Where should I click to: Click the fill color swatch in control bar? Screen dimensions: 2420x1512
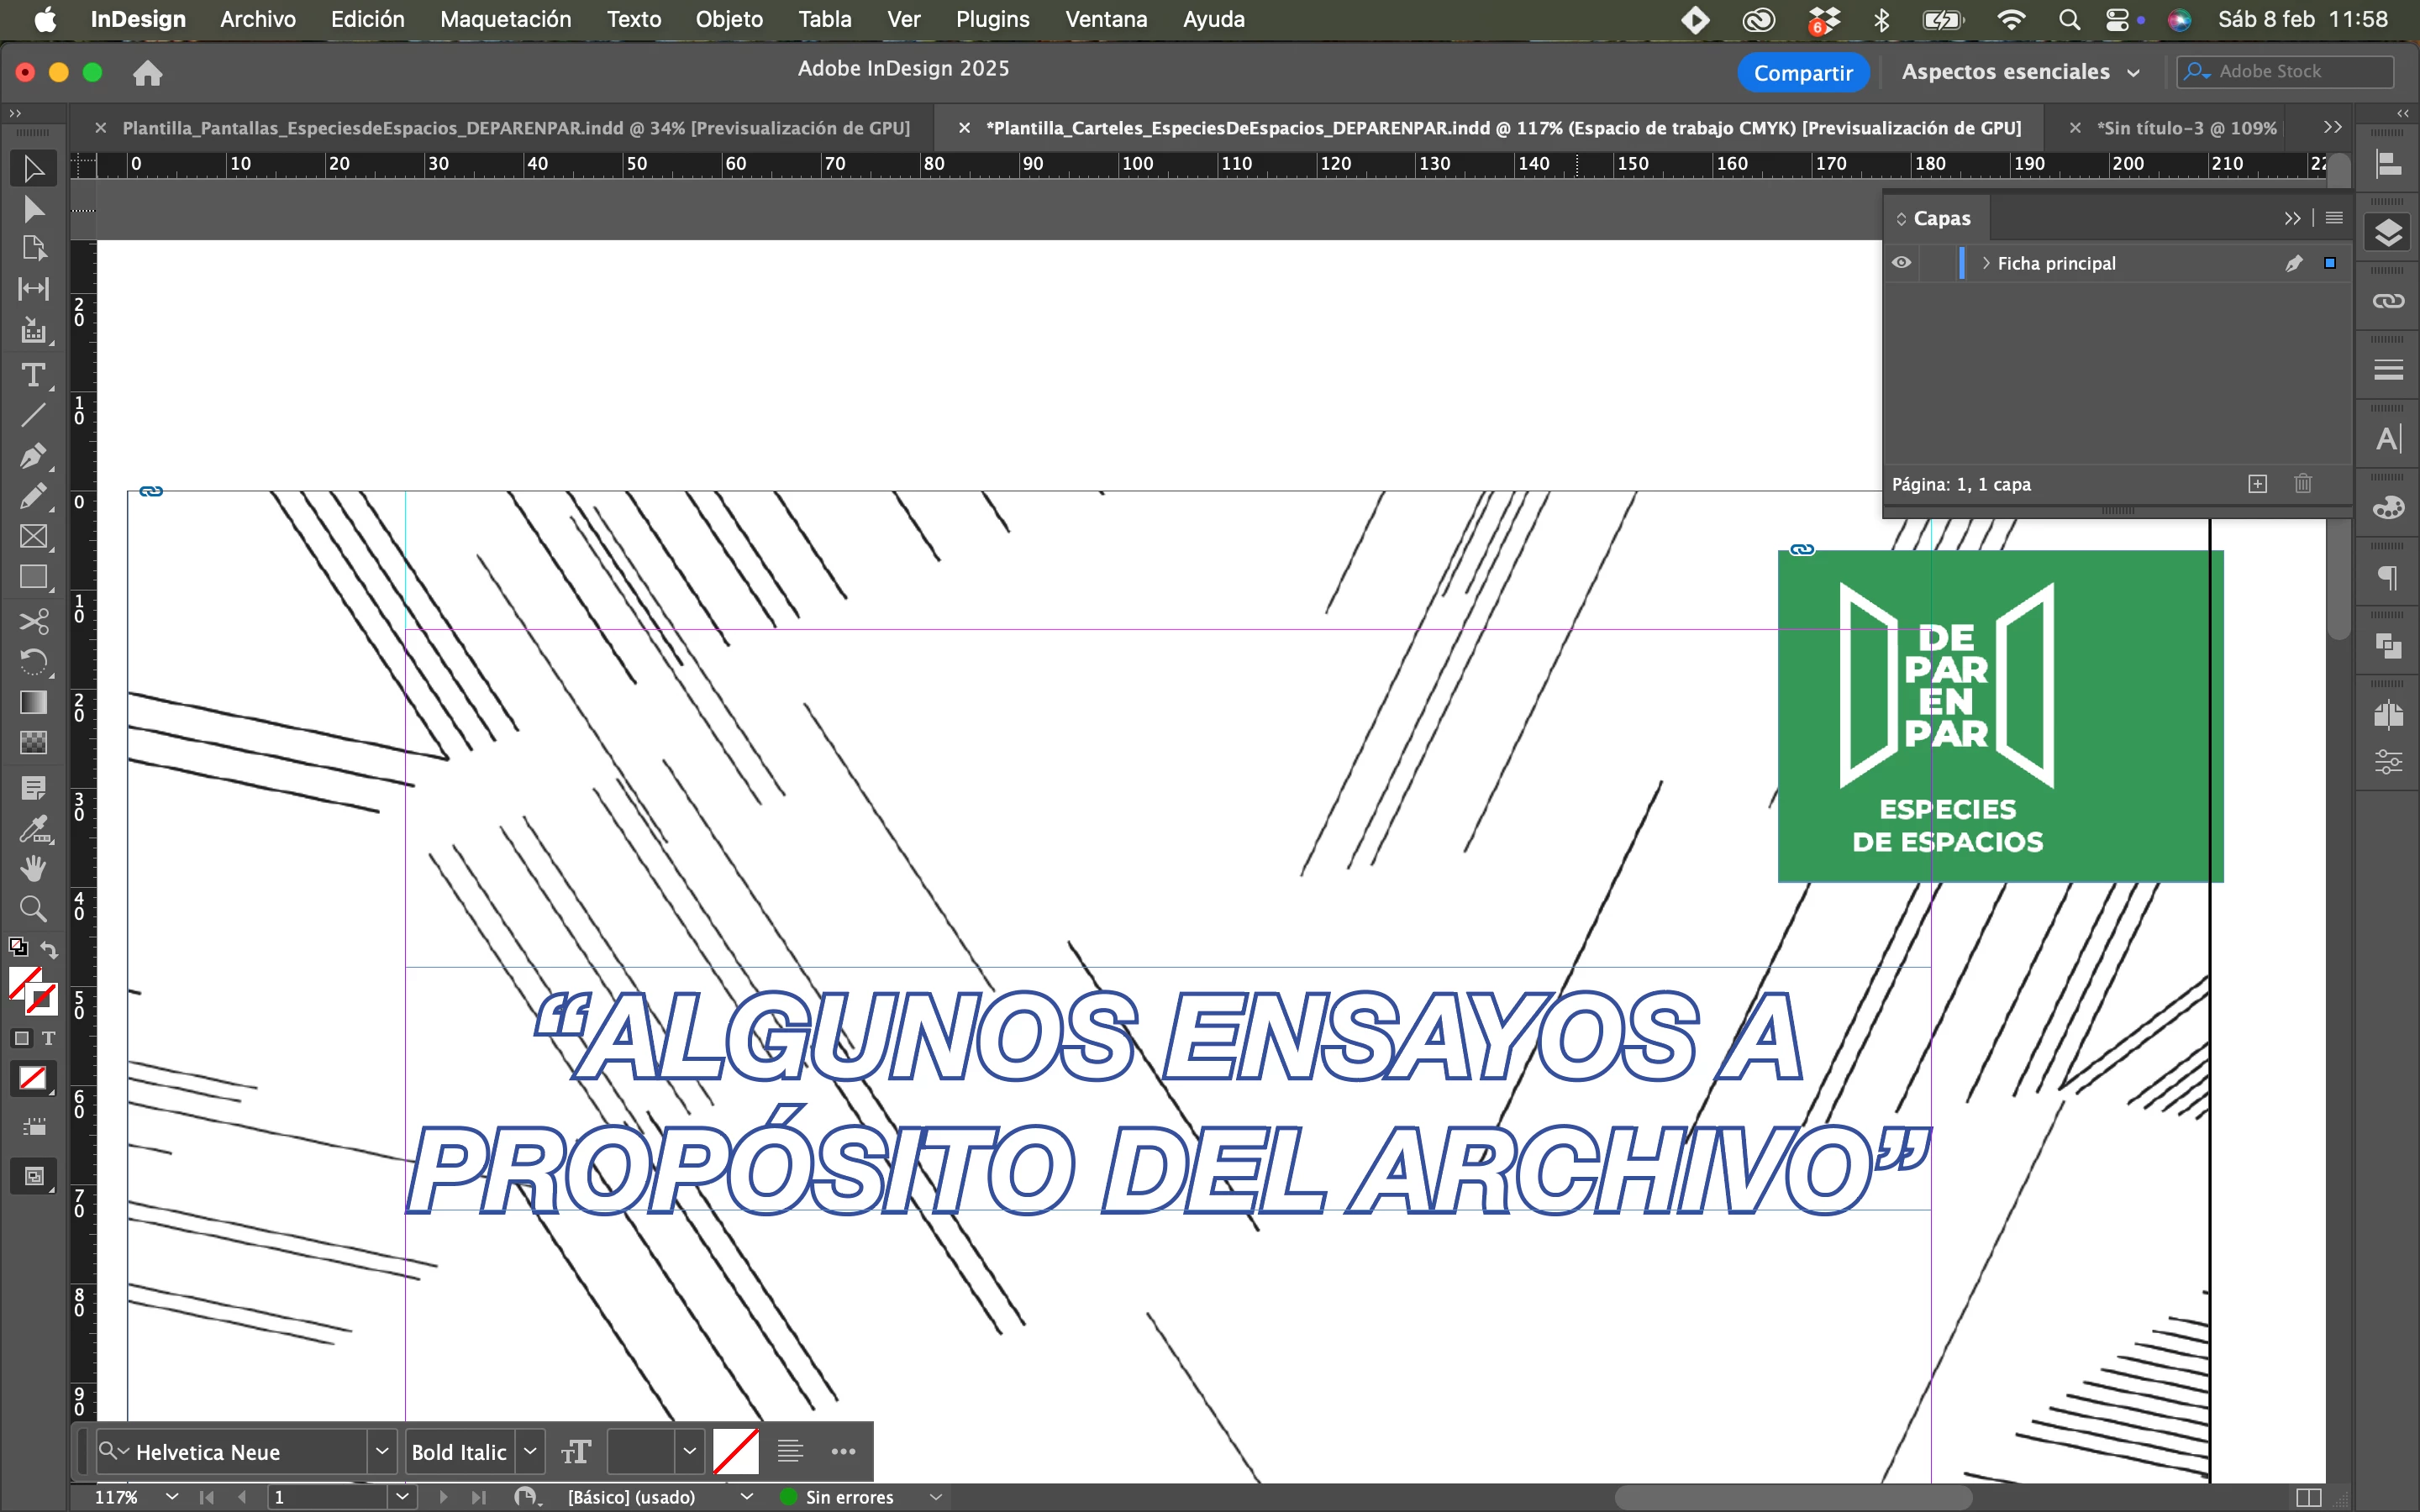[x=735, y=1451]
